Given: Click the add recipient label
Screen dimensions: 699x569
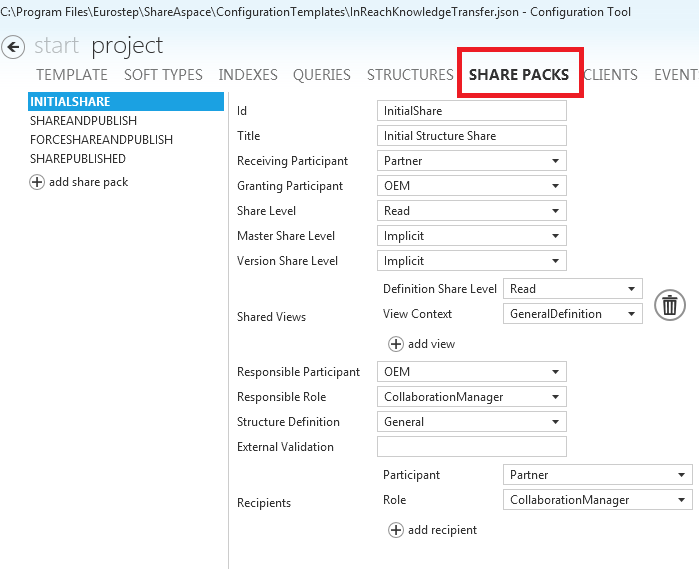Looking at the screenshot, I should [x=442, y=530].
